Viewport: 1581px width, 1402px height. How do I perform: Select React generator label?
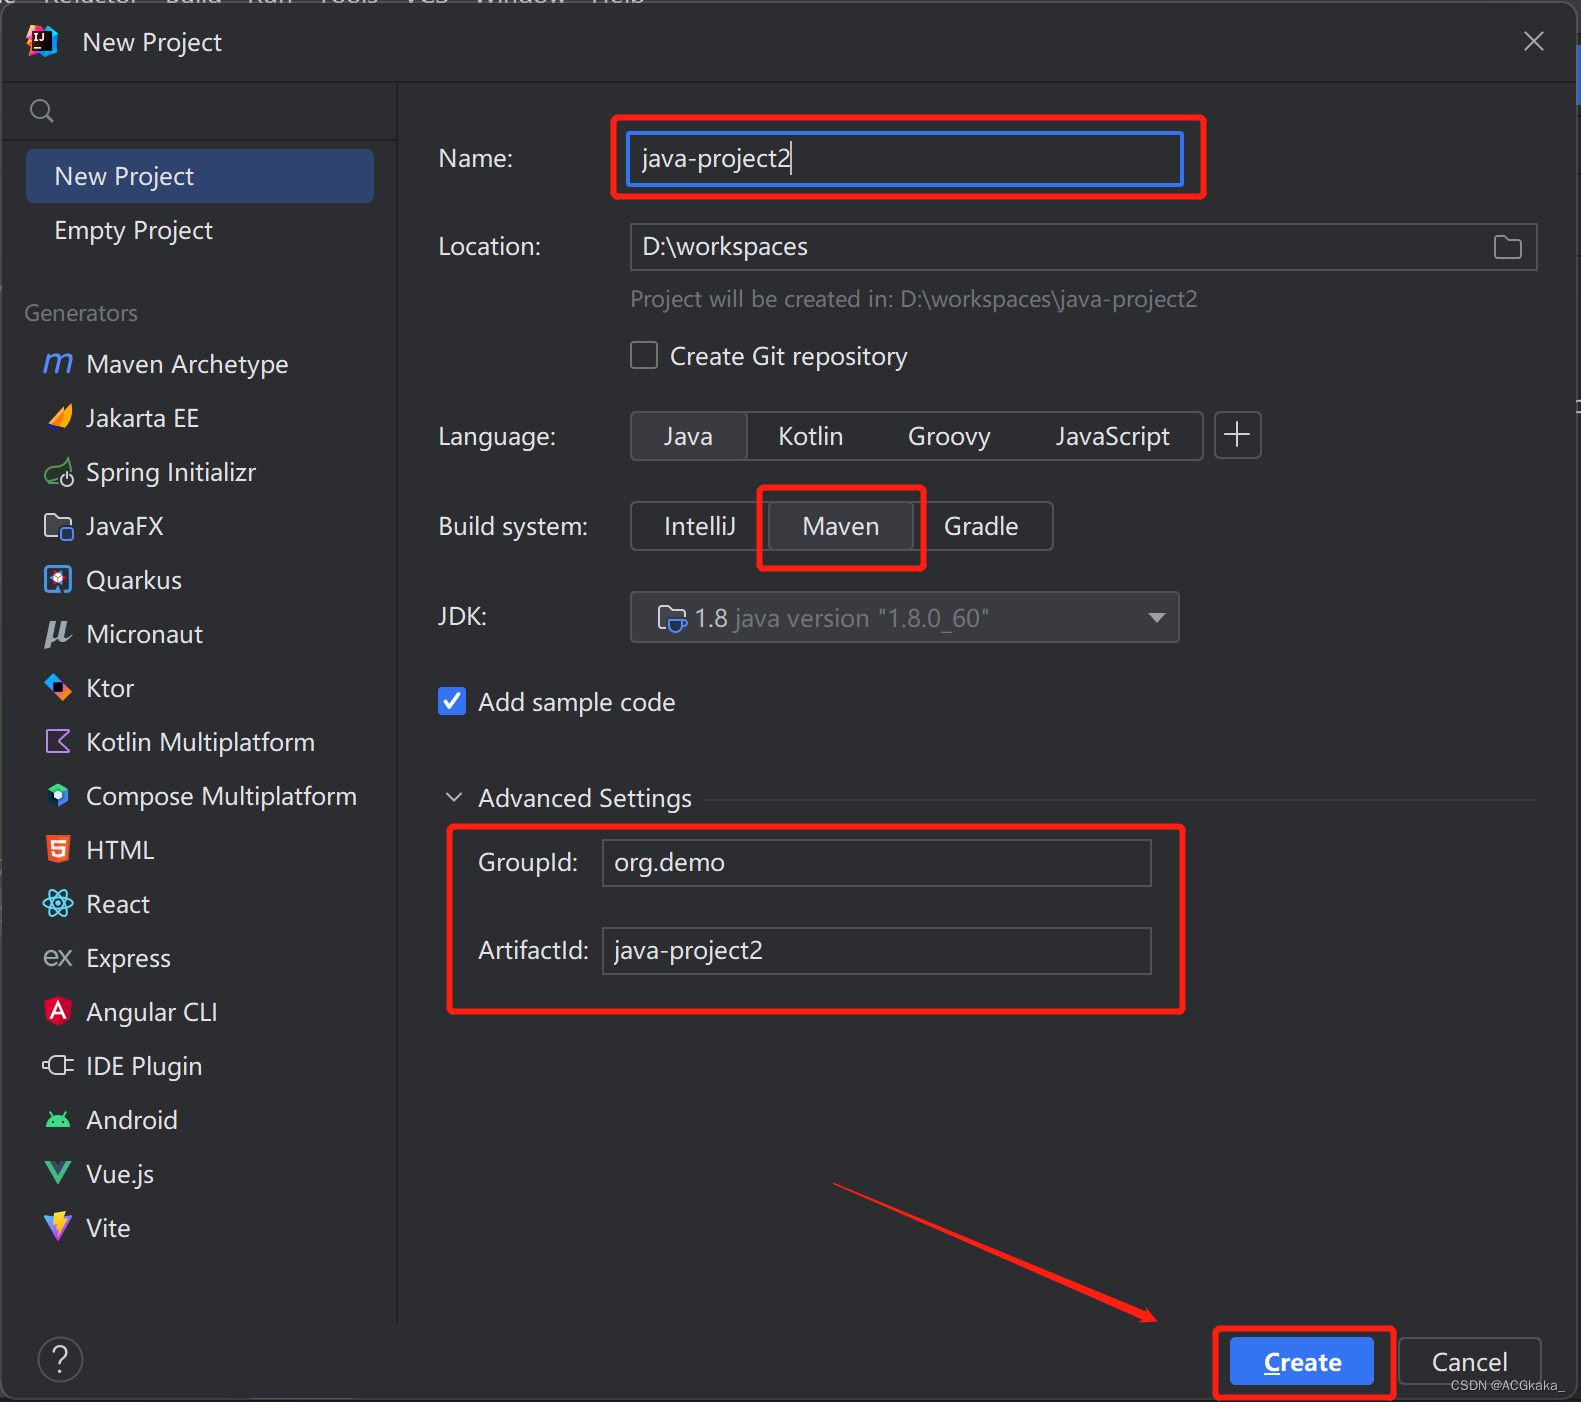(x=118, y=904)
